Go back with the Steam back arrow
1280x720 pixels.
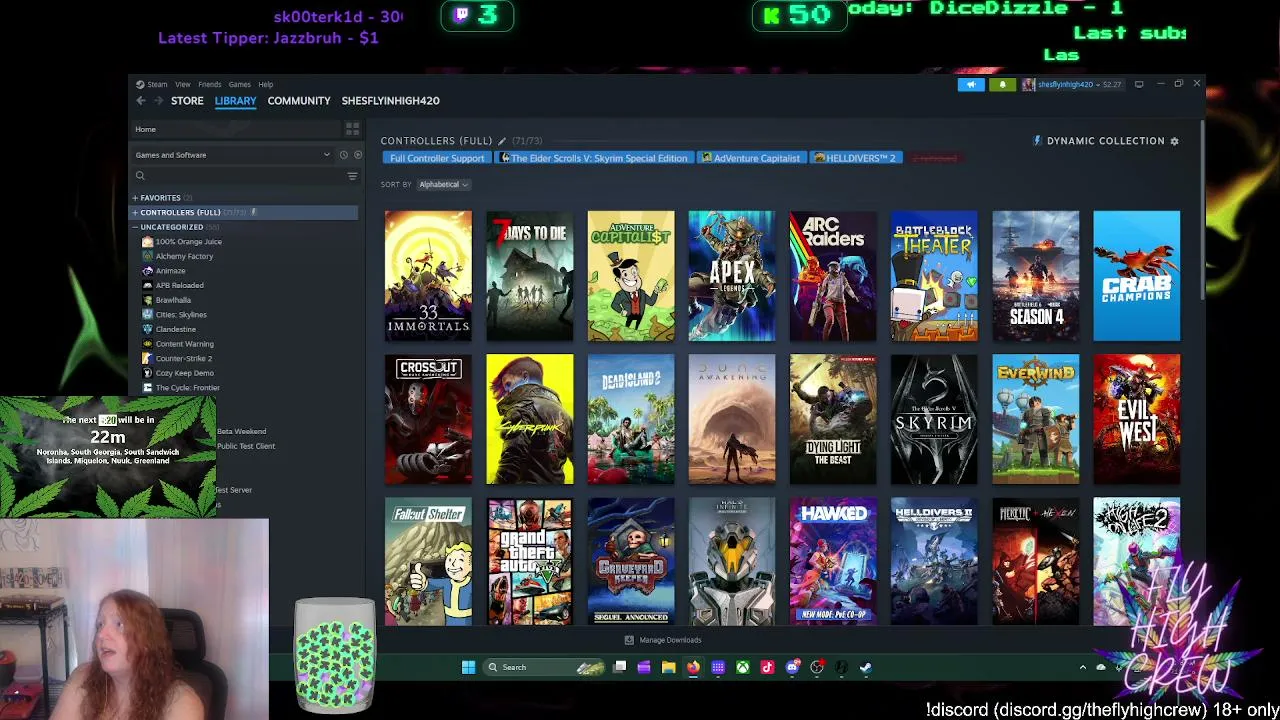click(x=141, y=101)
